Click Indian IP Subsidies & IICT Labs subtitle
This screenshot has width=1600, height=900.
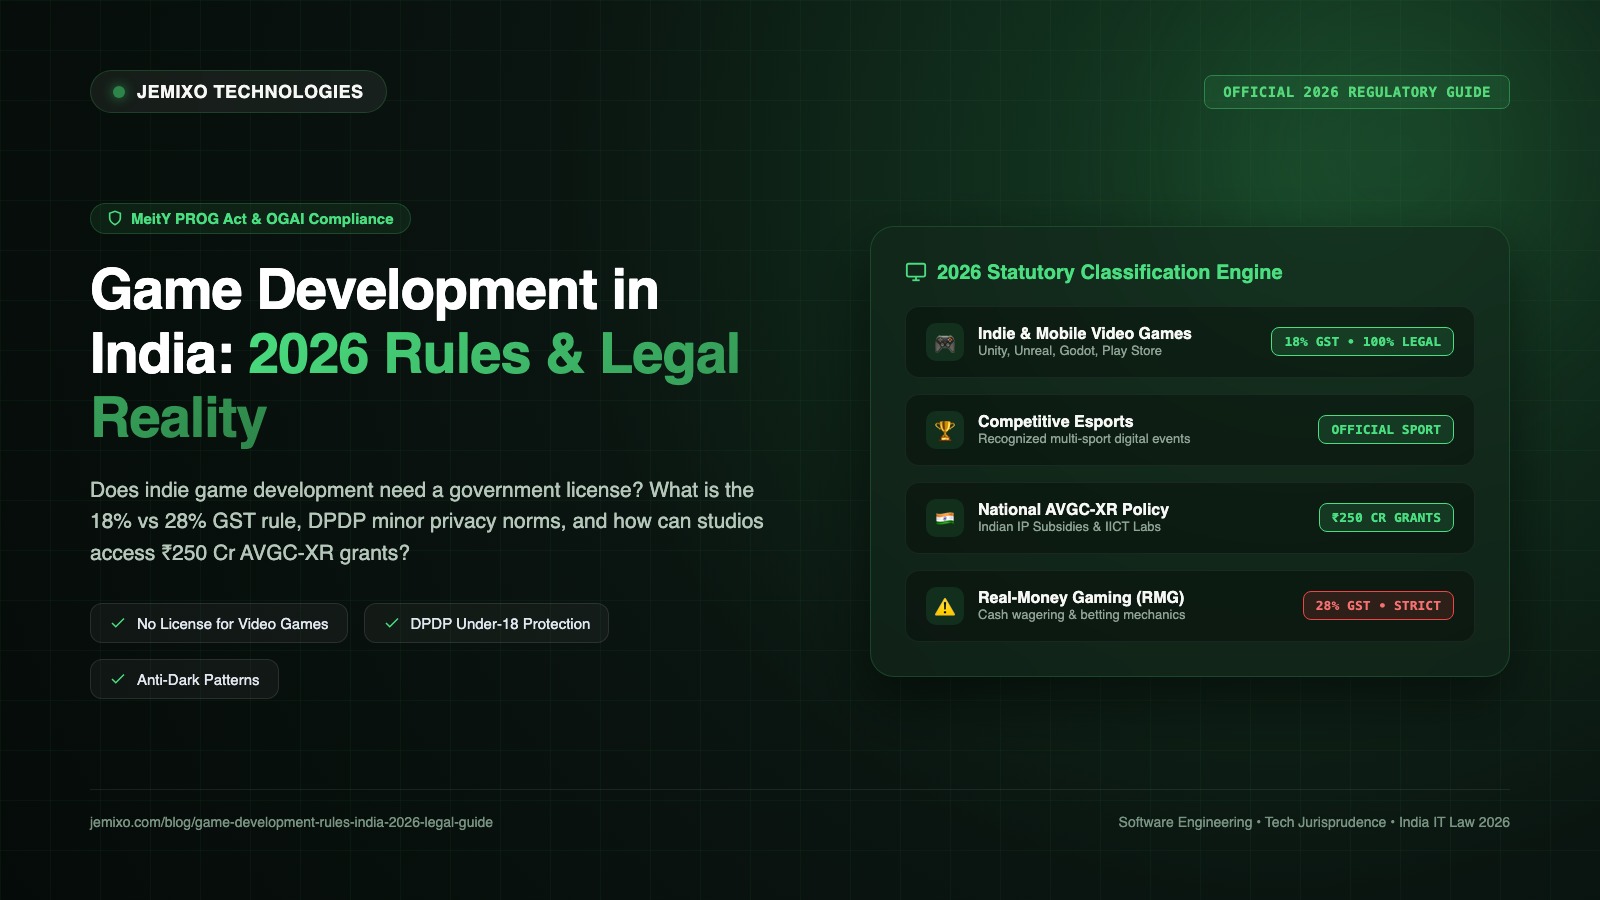point(1069,527)
